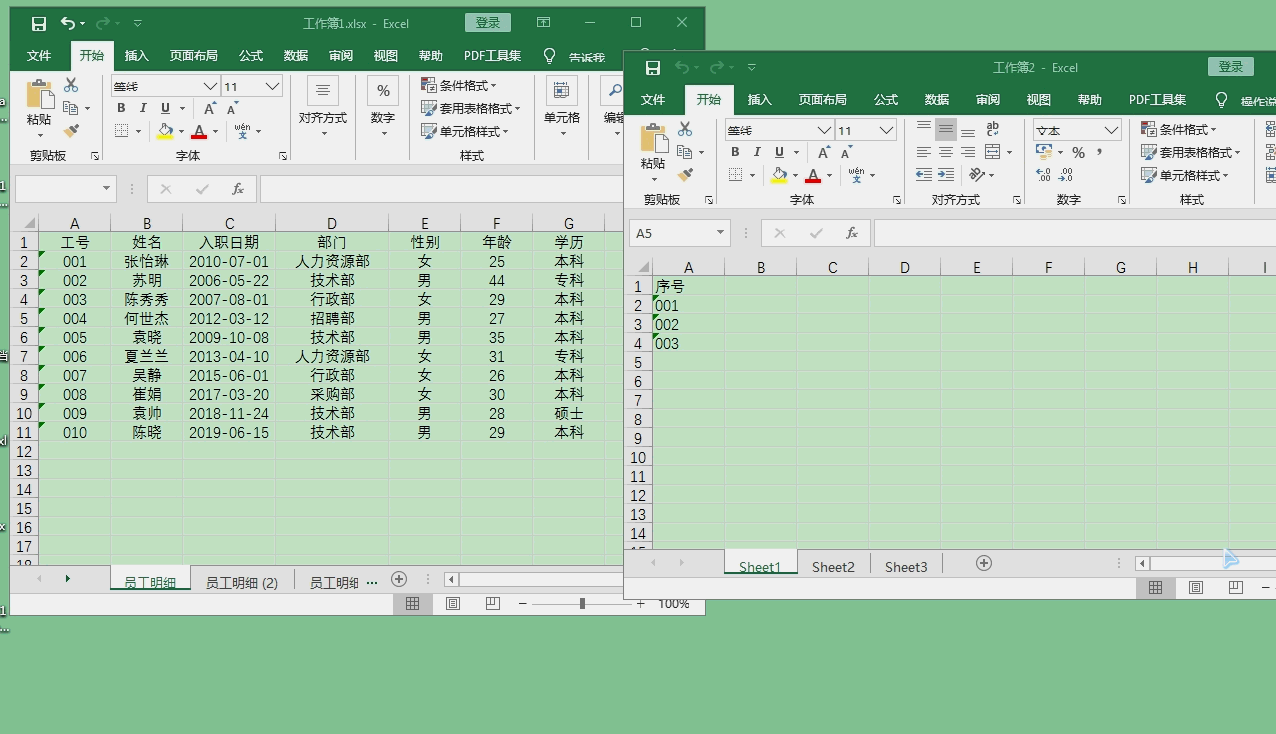Image resolution: width=1276 pixels, height=734 pixels.
Task: Open PDF工具集 tab in 工作簿2
Action: [x=1157, y=99]
